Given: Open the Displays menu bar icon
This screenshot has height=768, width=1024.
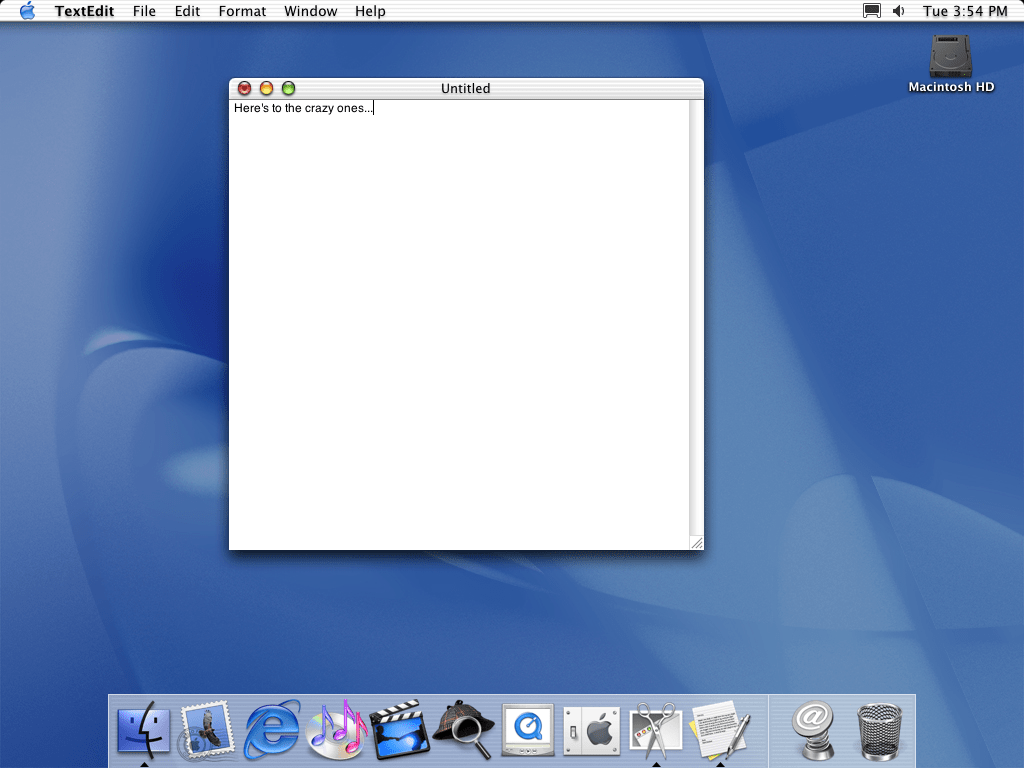Looking at the screenshot, I should [872, 11].
